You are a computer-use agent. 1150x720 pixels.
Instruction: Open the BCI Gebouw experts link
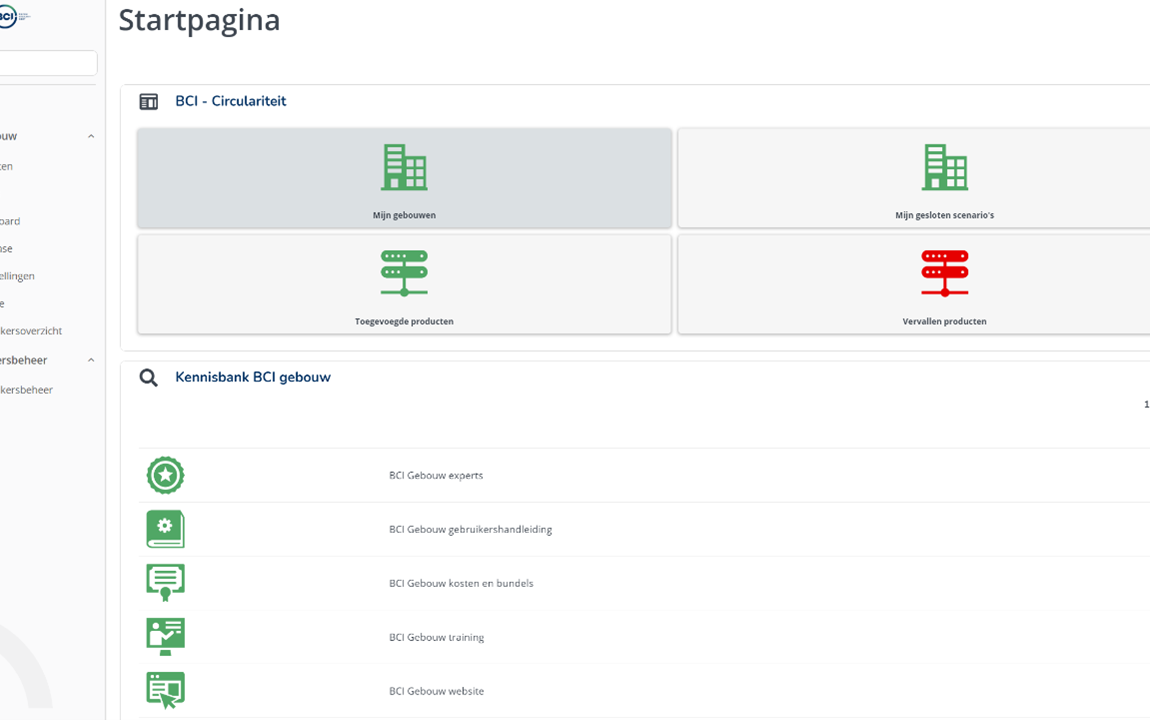[x=436, y=476]
